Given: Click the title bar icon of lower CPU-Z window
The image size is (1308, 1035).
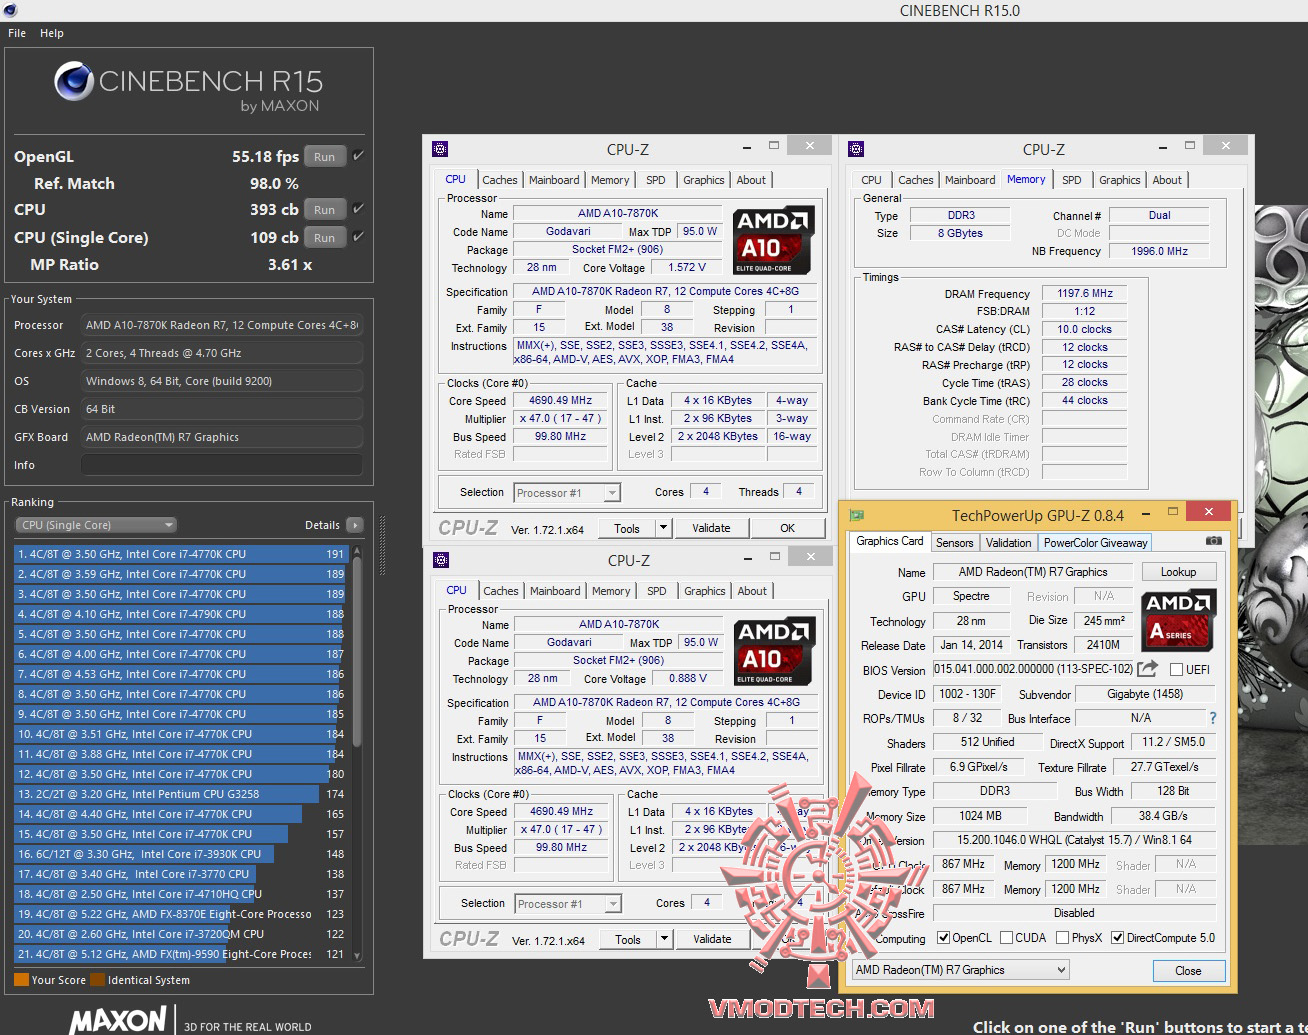Looking at the screenshot, I should tap(440, 560).
